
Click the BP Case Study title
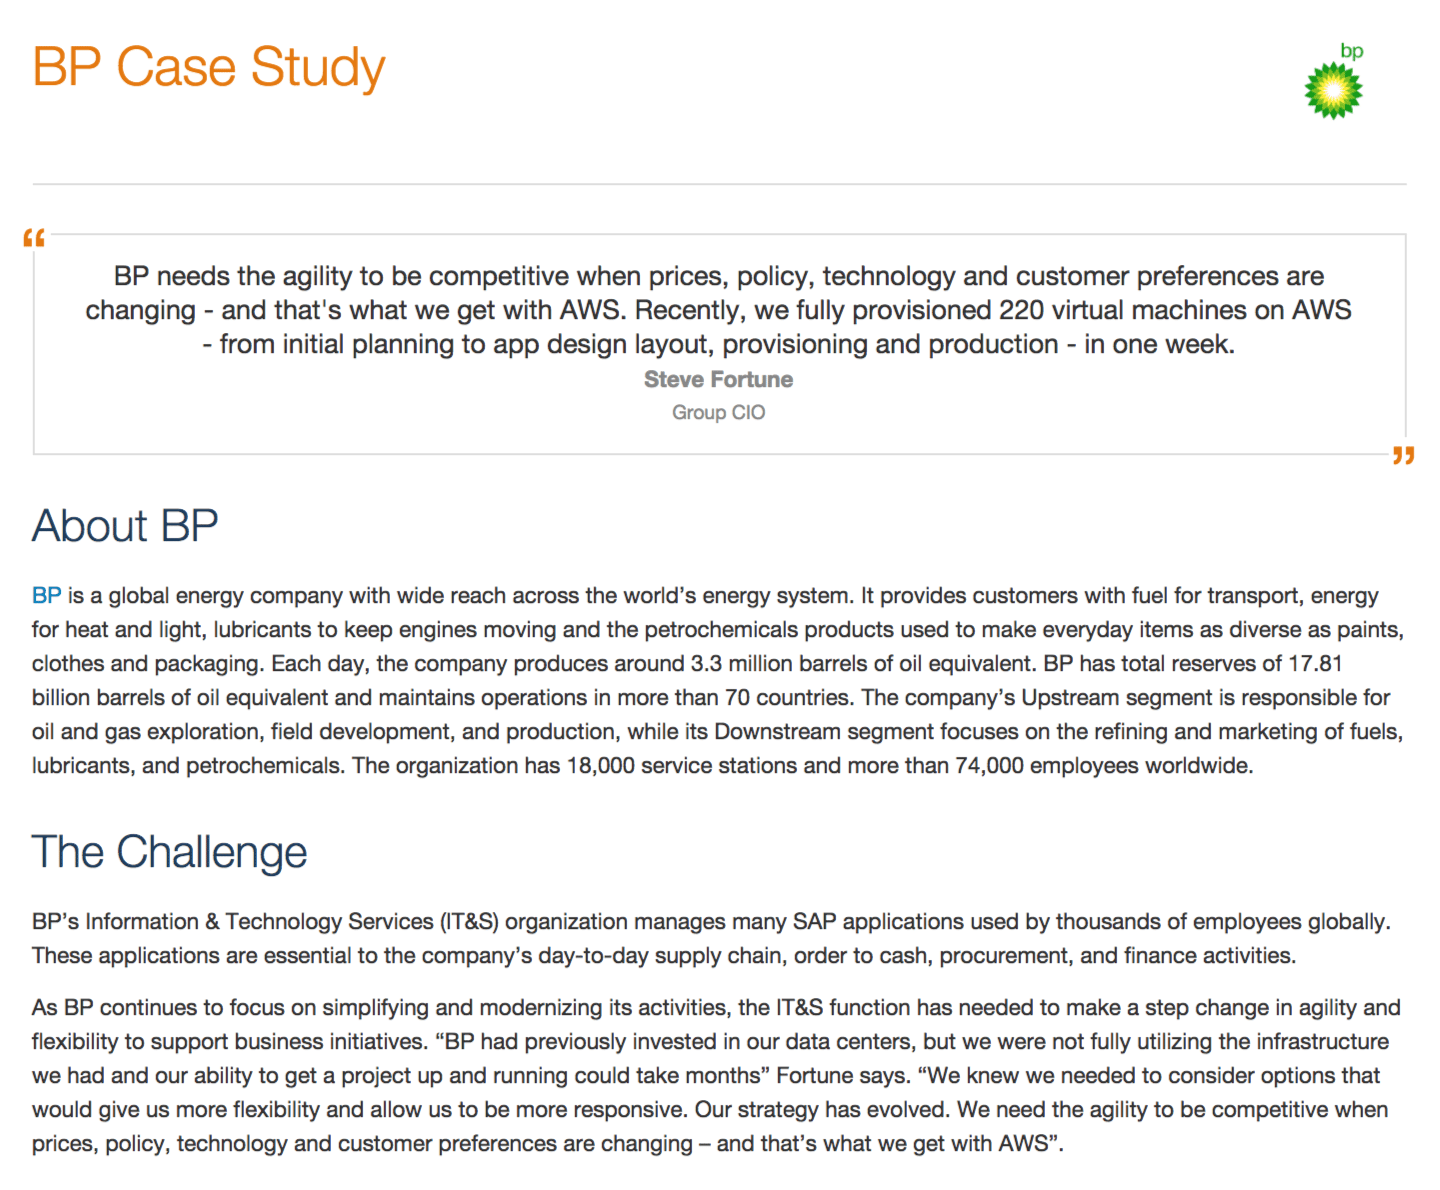point(208,68)
